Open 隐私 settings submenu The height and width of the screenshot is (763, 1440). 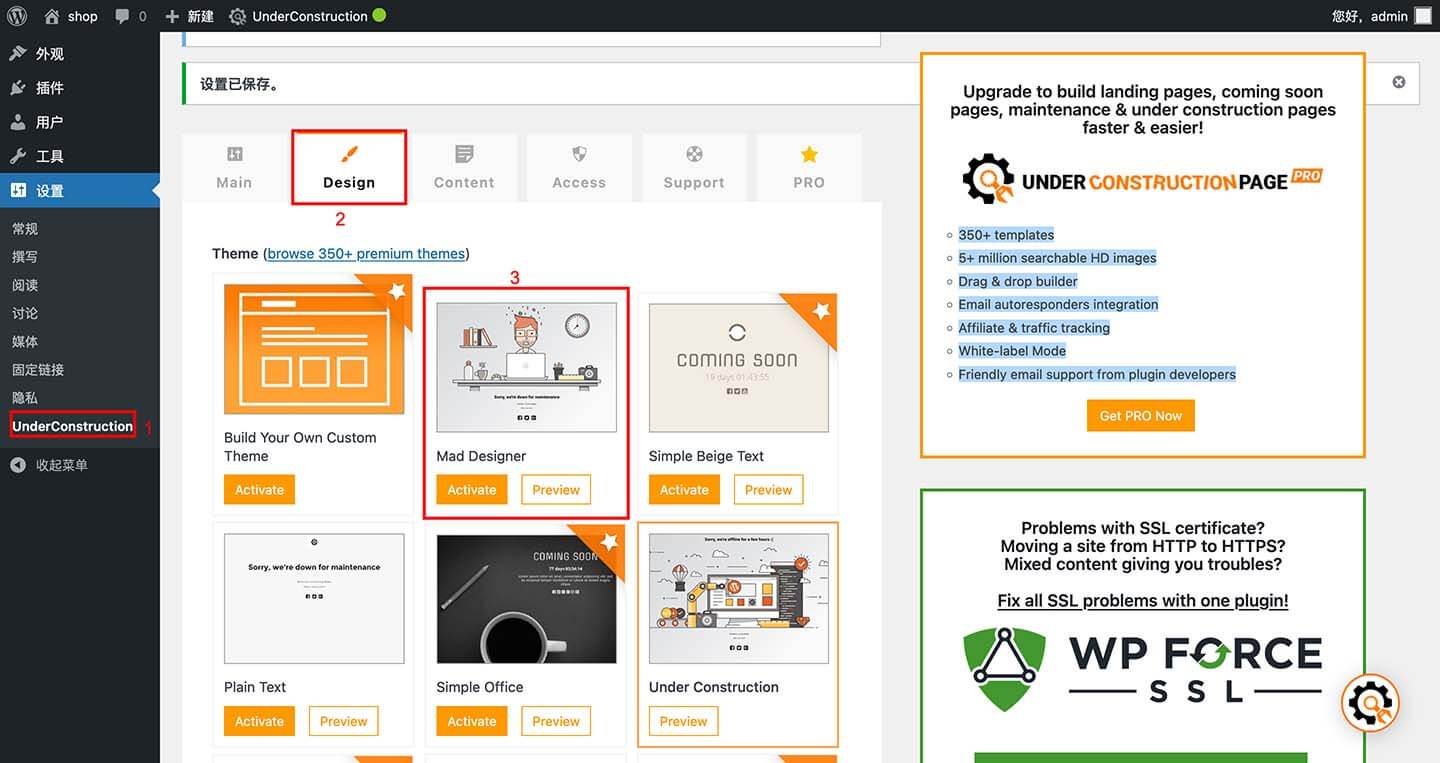25,397
